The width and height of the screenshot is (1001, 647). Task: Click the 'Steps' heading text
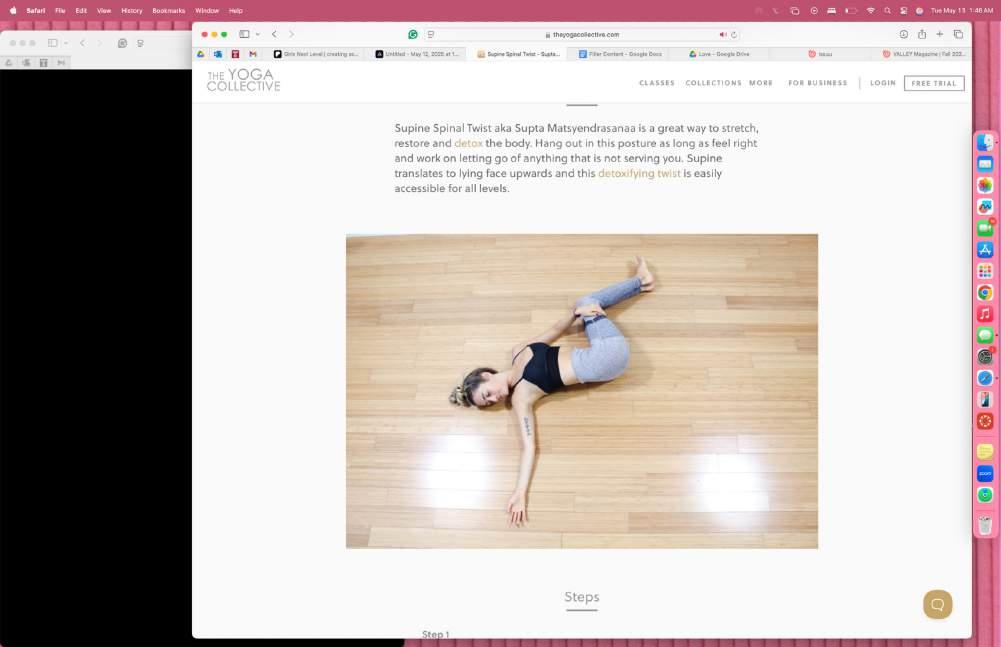582,597
